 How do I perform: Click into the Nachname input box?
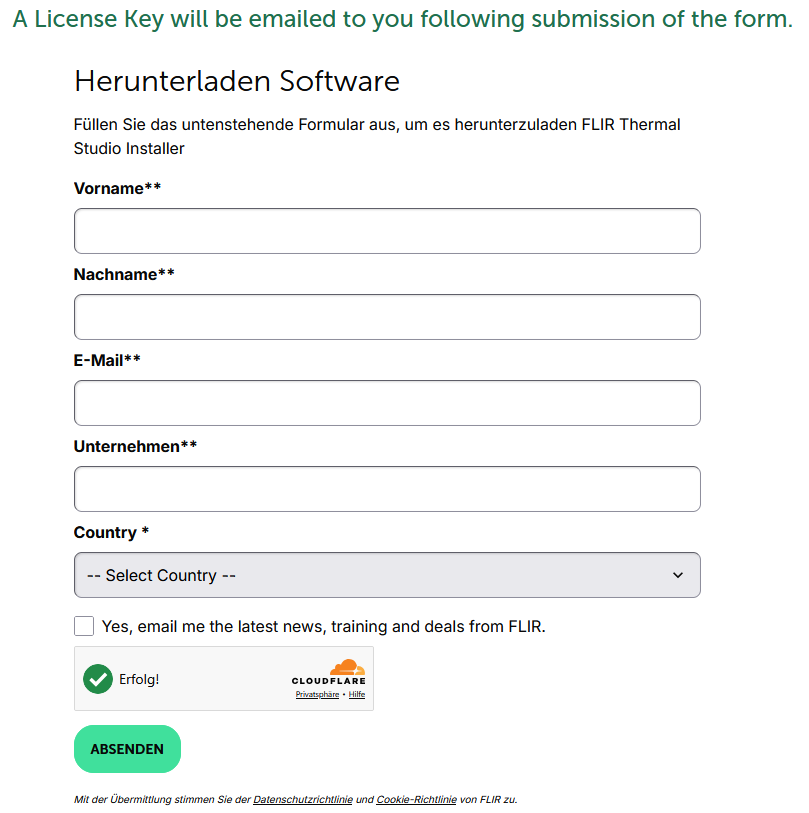387,317
